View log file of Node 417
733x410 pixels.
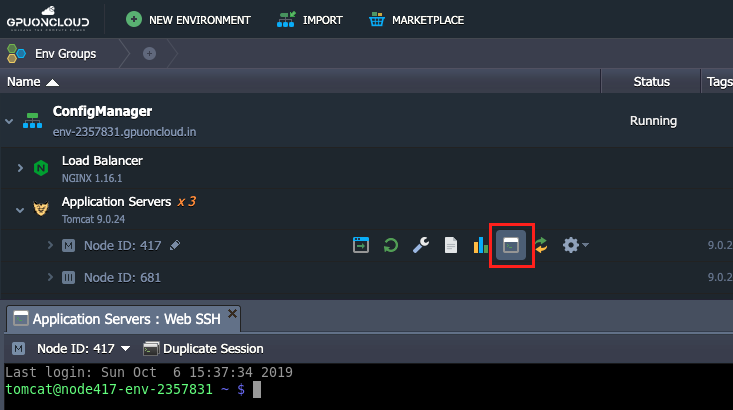[x=451, y=245]
